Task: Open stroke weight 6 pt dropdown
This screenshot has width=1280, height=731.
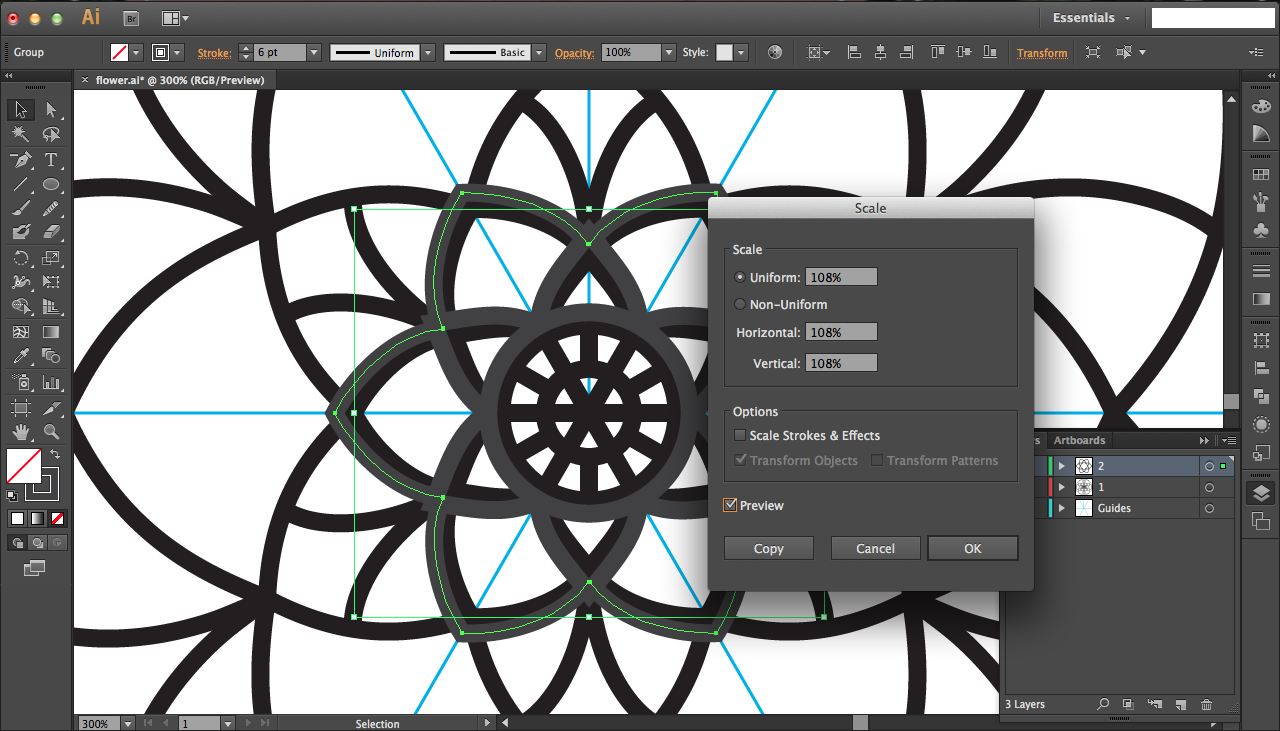Action: click(314, 52)
